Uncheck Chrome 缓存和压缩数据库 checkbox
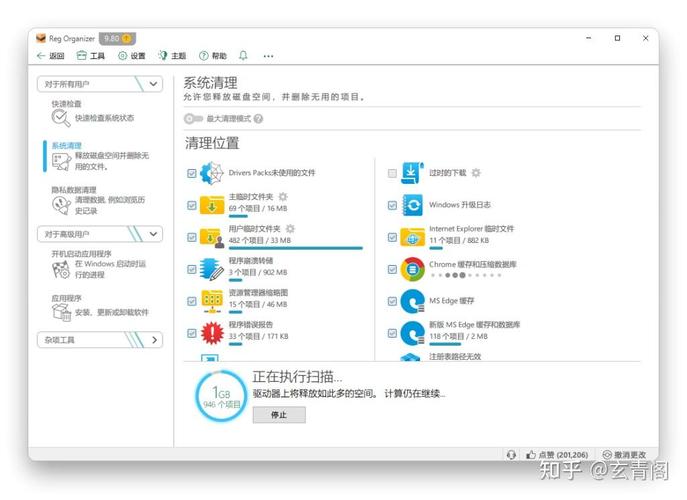 click(393, 269)
